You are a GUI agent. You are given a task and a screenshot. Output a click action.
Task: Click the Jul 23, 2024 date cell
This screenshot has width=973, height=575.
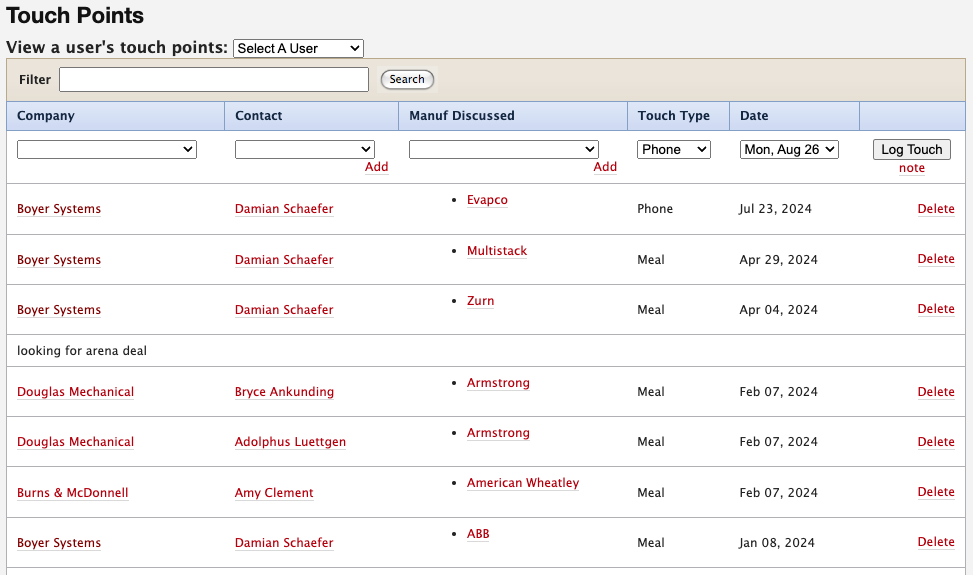coord(775,209)
